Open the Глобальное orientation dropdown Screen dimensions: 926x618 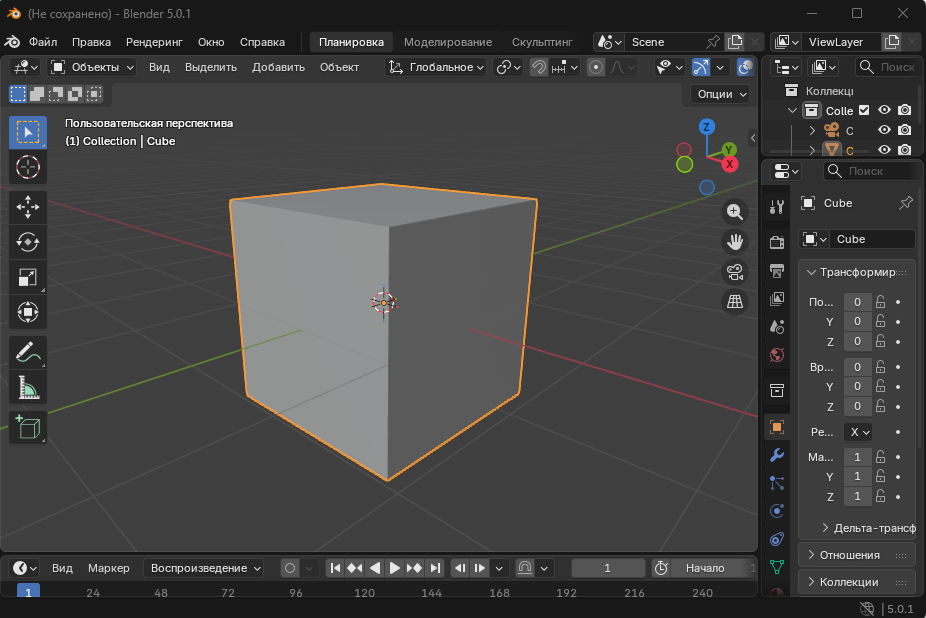pos(435,67)
